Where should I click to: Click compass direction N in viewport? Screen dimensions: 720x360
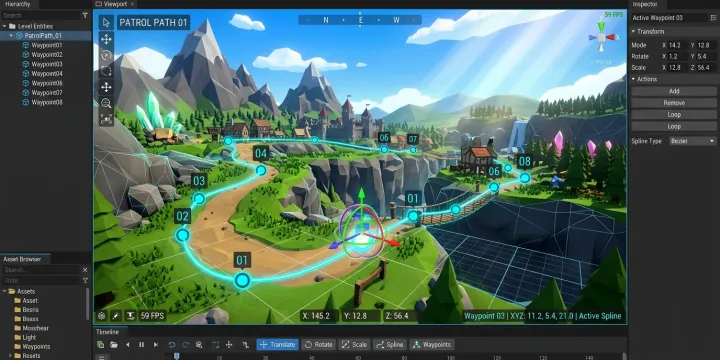[x=326, y=20]
